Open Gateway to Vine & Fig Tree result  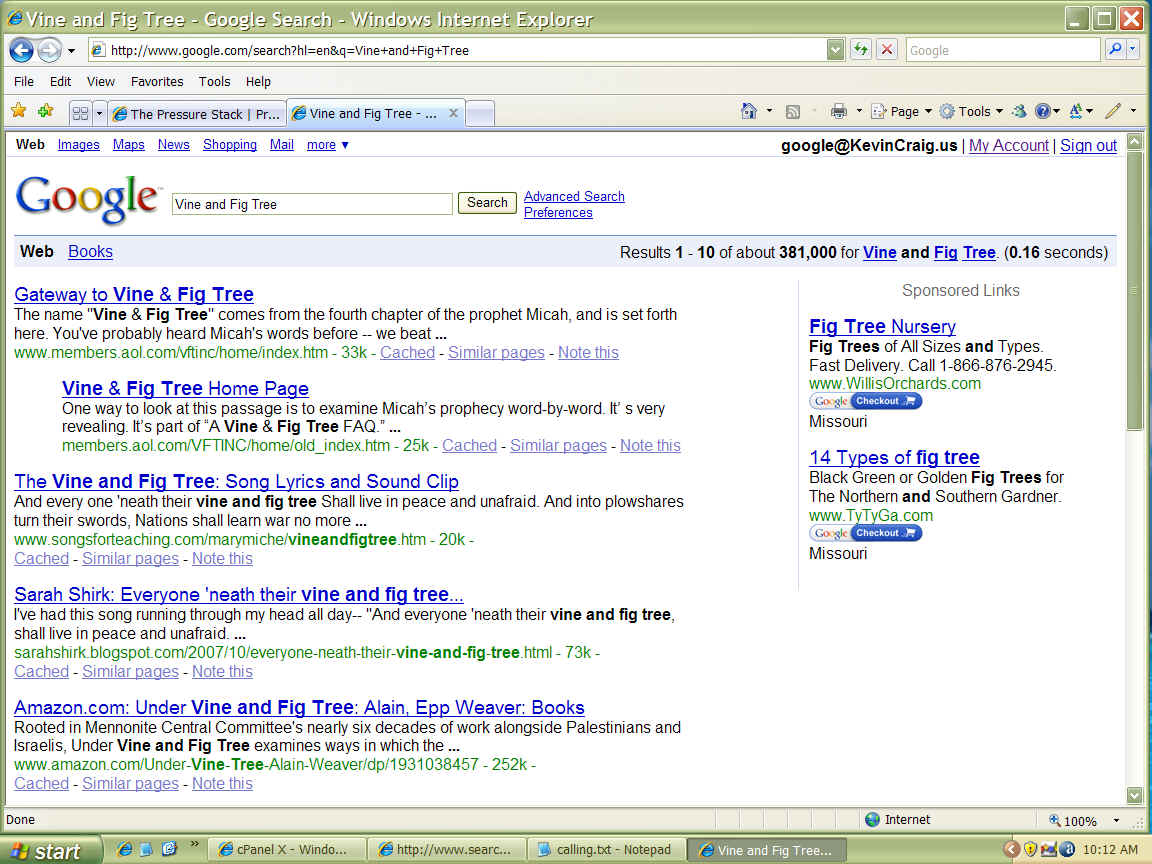pos(134,295)
